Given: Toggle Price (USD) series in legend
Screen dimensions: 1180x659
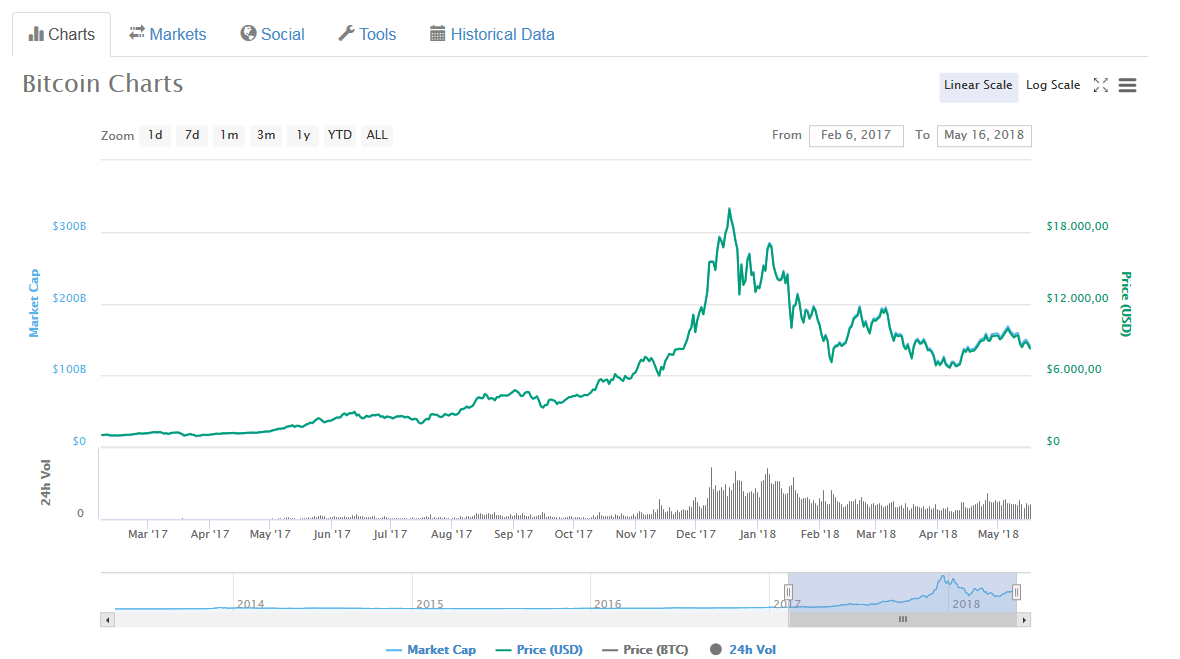Looking at the screenshot, I should pyautogui.click(x=539, y=650).
